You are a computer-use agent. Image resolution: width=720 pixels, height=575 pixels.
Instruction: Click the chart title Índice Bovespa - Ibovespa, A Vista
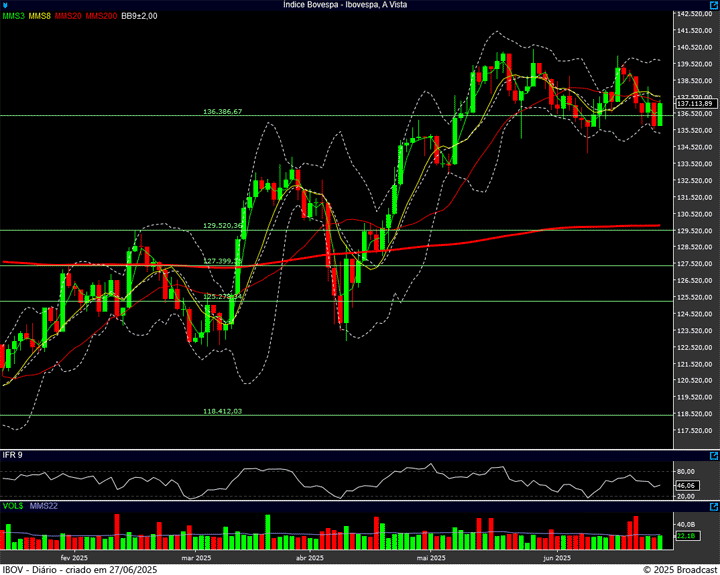click(345, 5)
